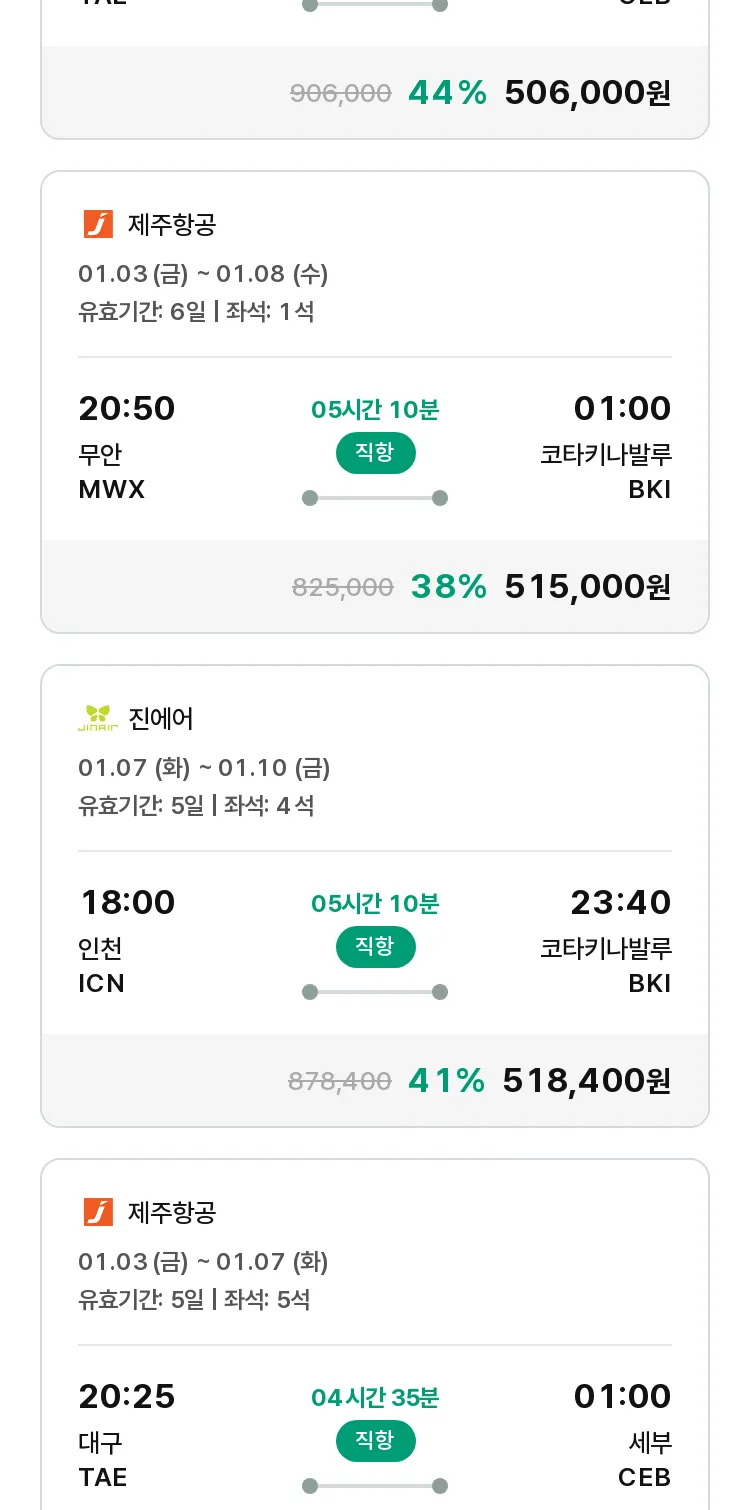Screen dimensions: 750x1510
Task: Tap the Jeju Air logo on the Daegu flight
Action: [x=98, y=1212]
